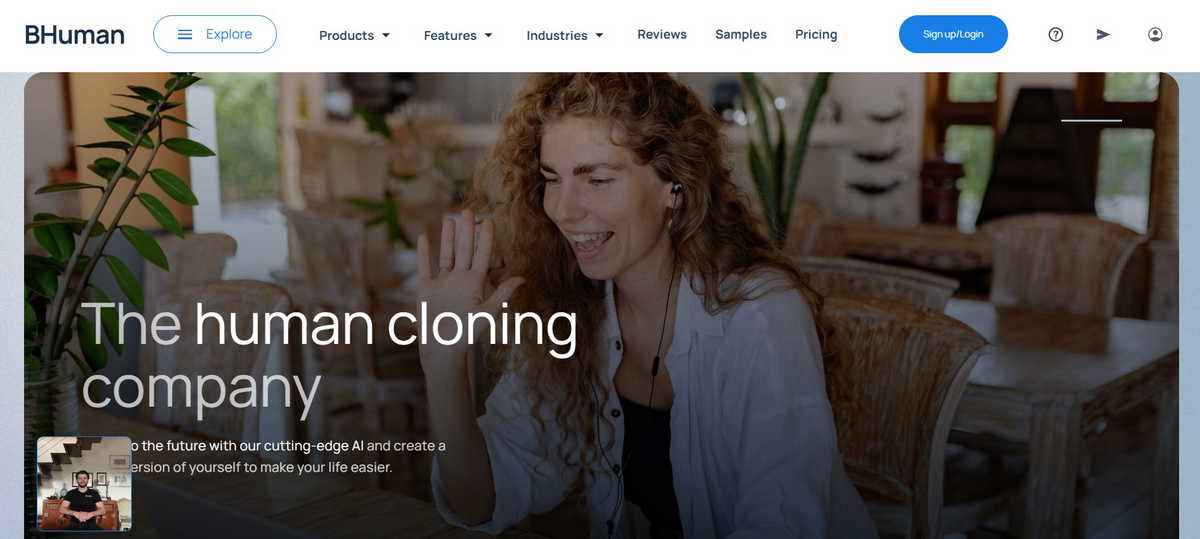Click the Explore button

point(215,34)
